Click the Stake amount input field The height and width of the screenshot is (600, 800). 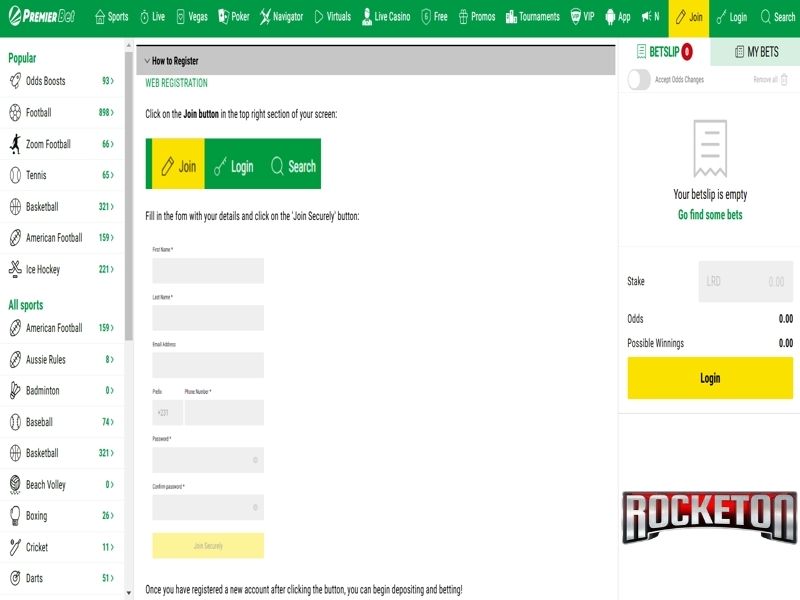coord(745,282)
